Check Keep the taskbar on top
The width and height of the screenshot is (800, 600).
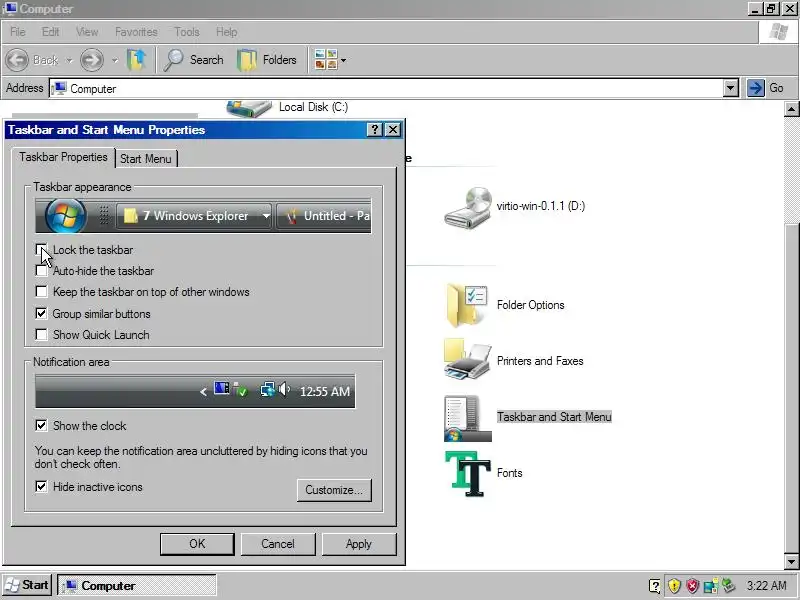click(x=41, y=291)
